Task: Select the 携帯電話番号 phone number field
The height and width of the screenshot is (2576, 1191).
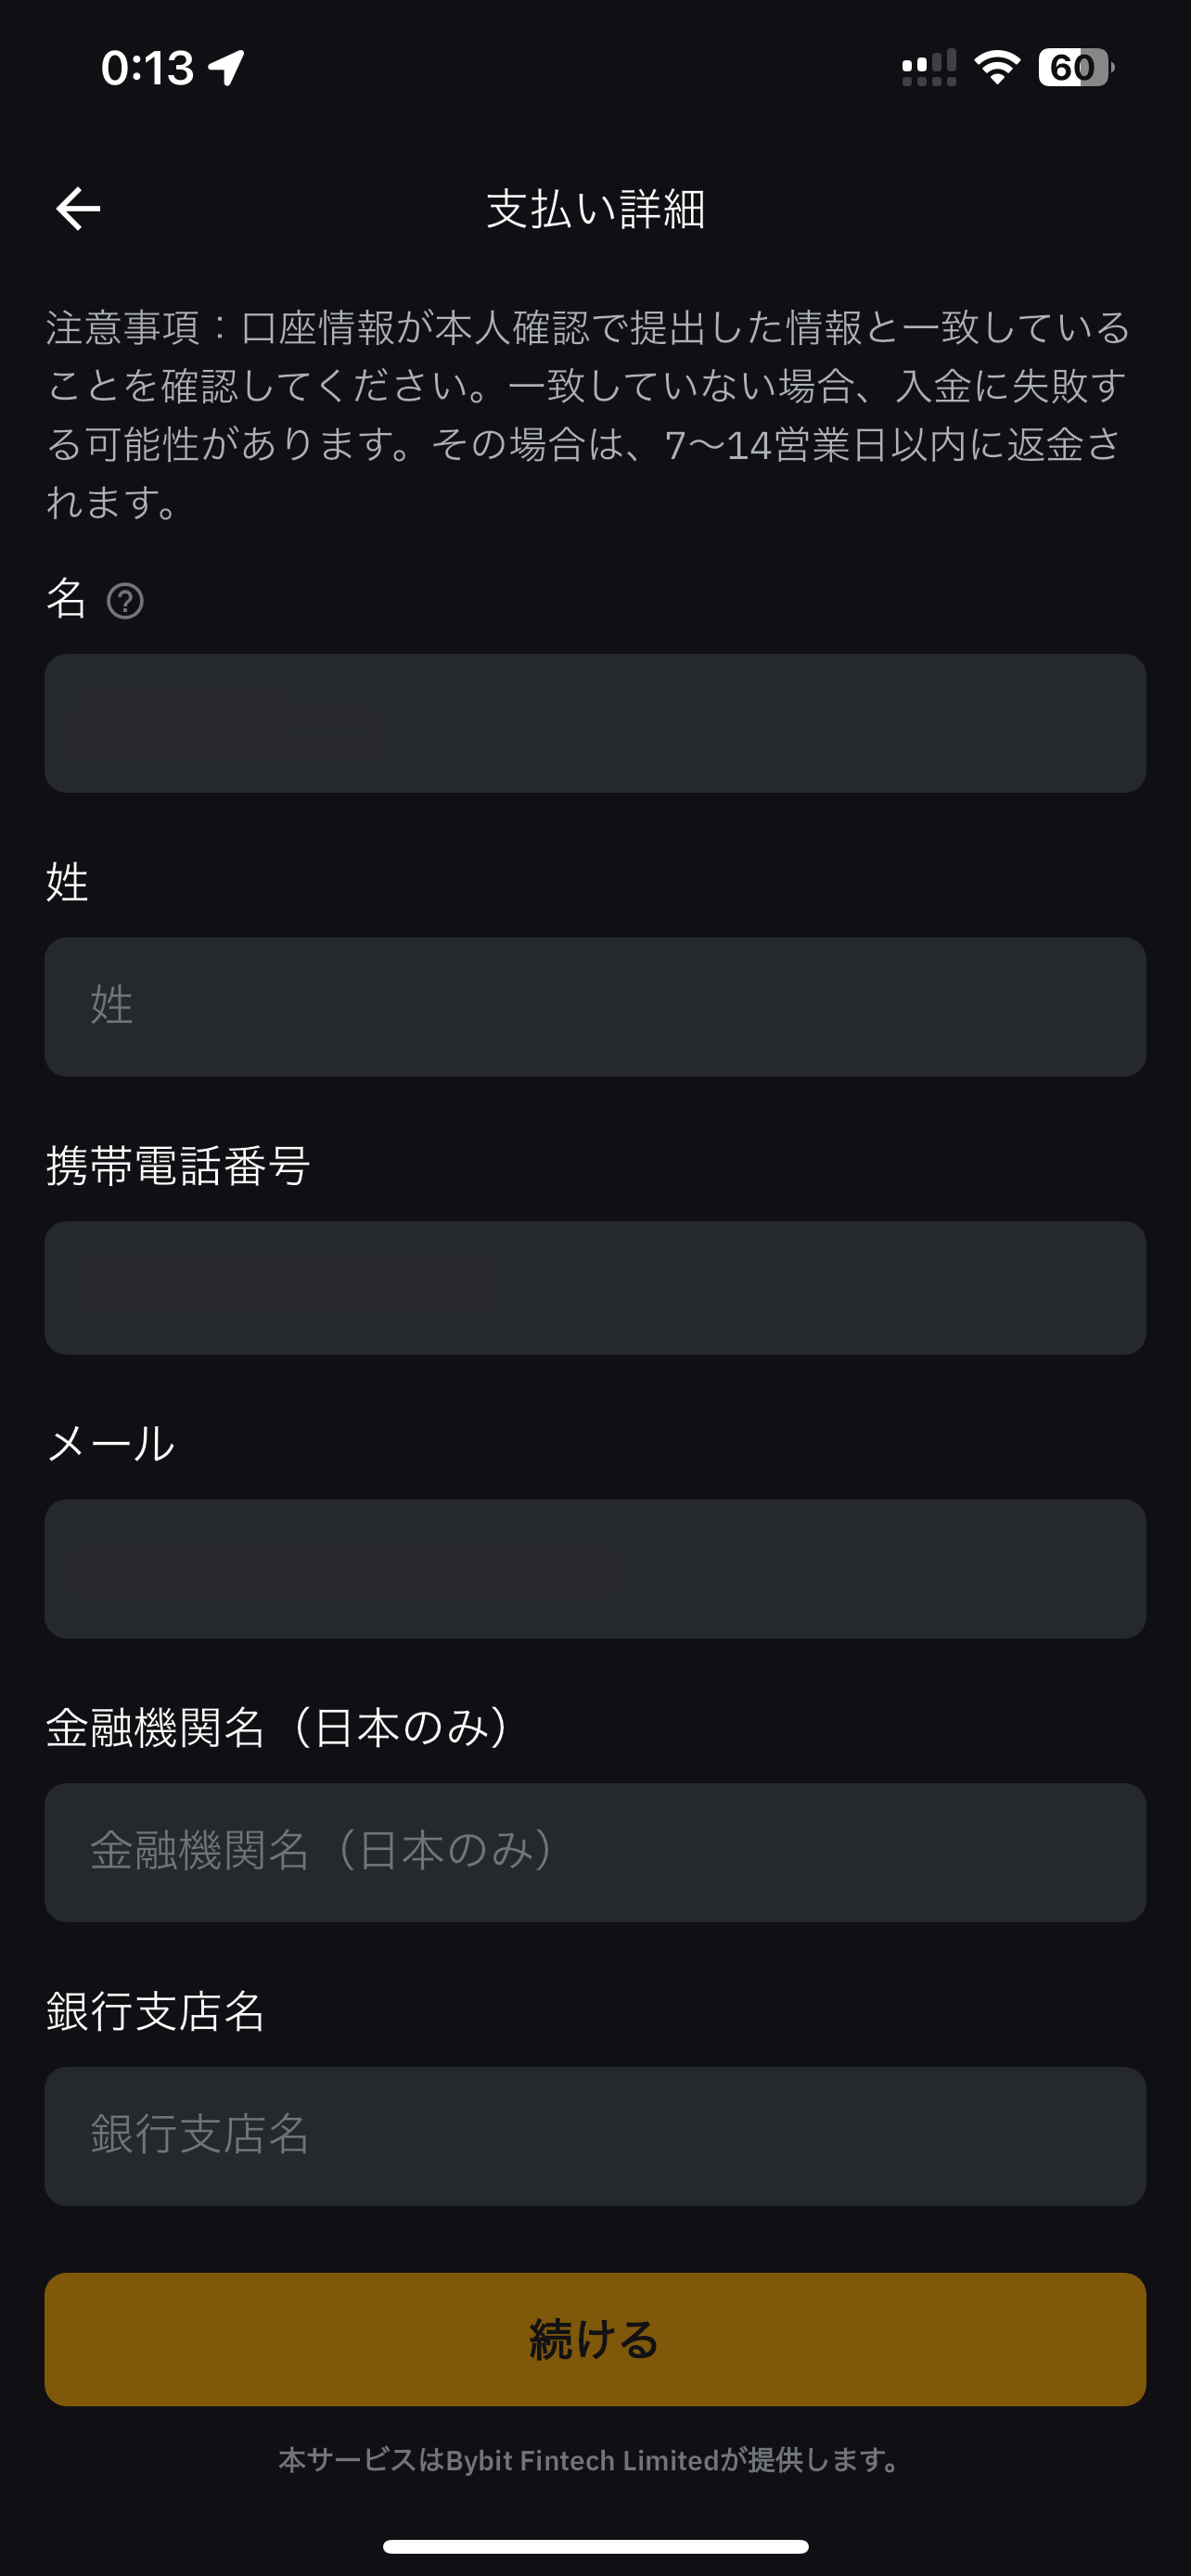Action: pyautogui.click(x=595, y=1288)
